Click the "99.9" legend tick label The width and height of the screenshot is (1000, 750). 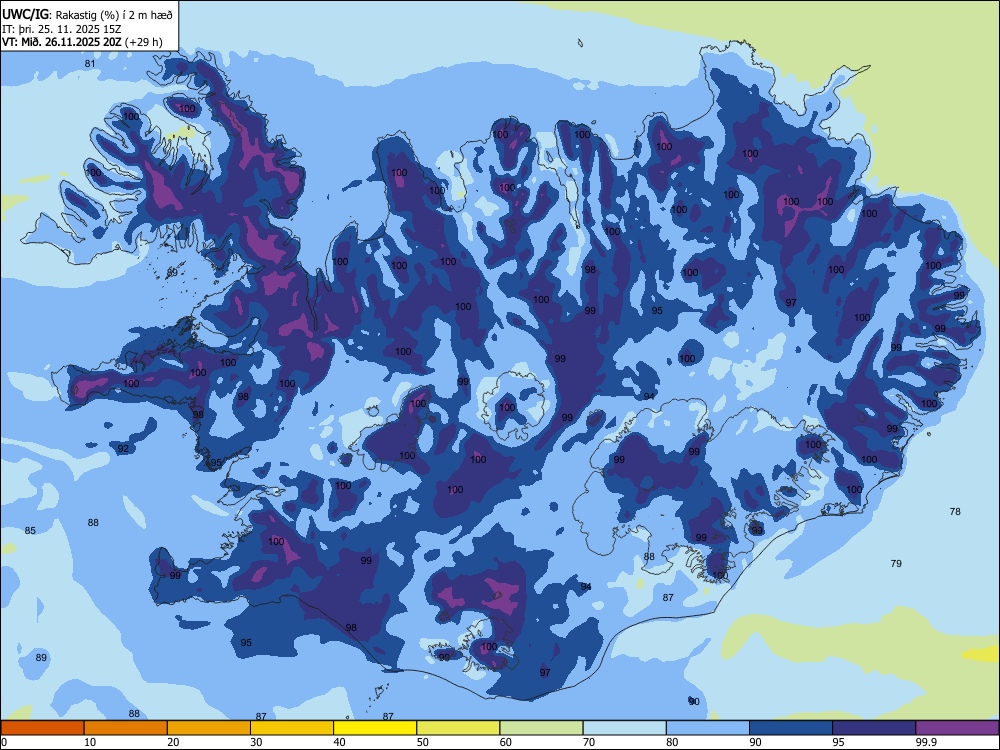coord(926,742)
